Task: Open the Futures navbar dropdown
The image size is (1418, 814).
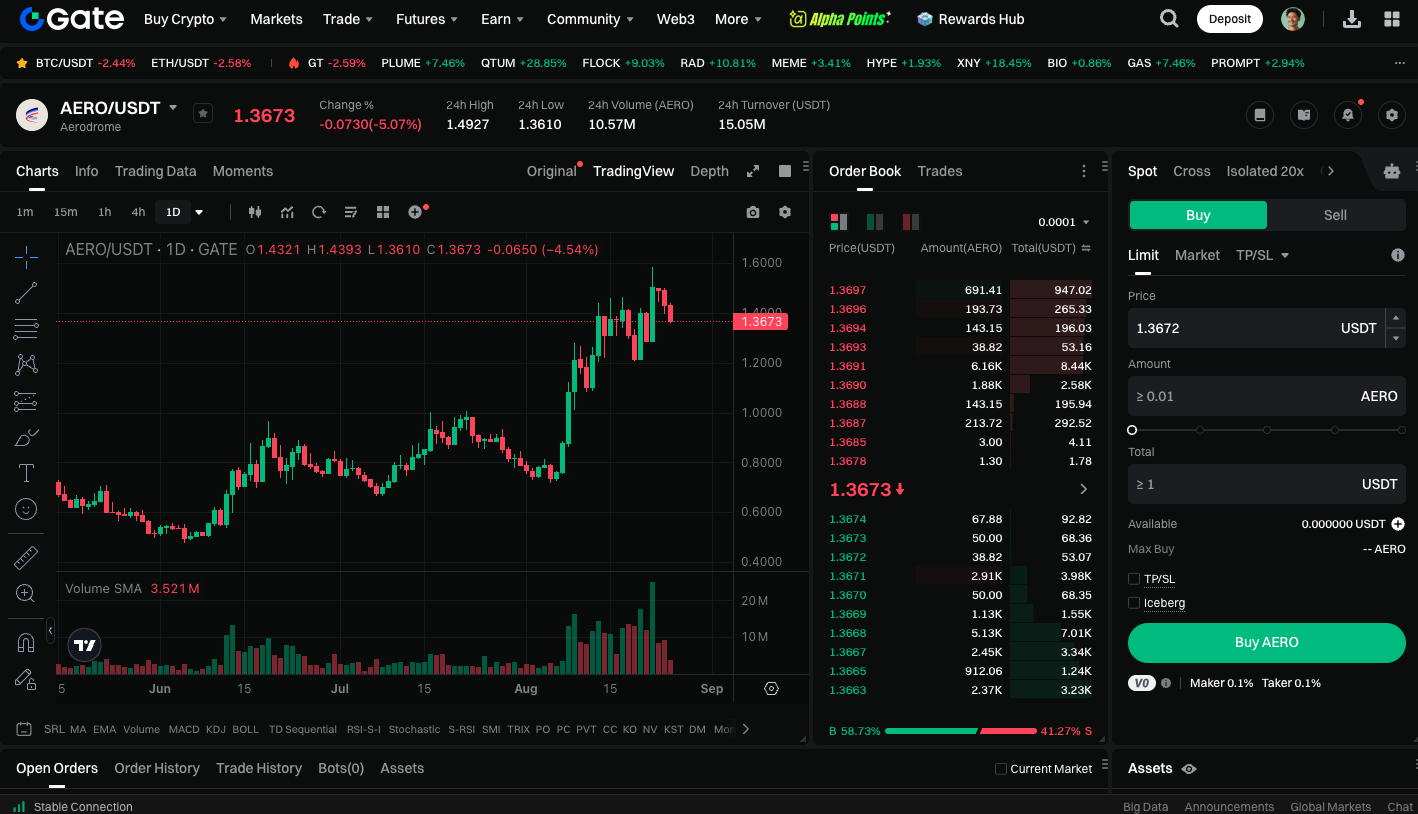Action: pyautogui.click(x=427, y=19)
